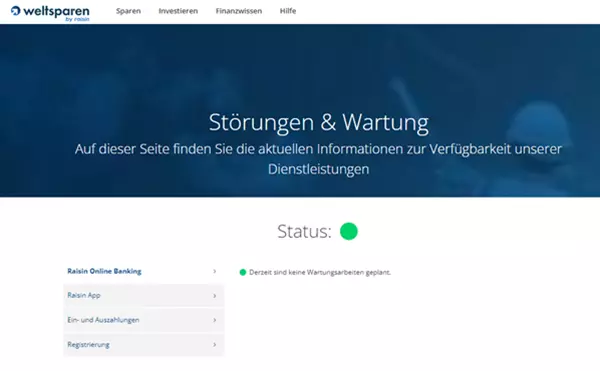600x371 pixels.
Task: Open the Finanzwissen menu
Action: (x=239, y=11)
